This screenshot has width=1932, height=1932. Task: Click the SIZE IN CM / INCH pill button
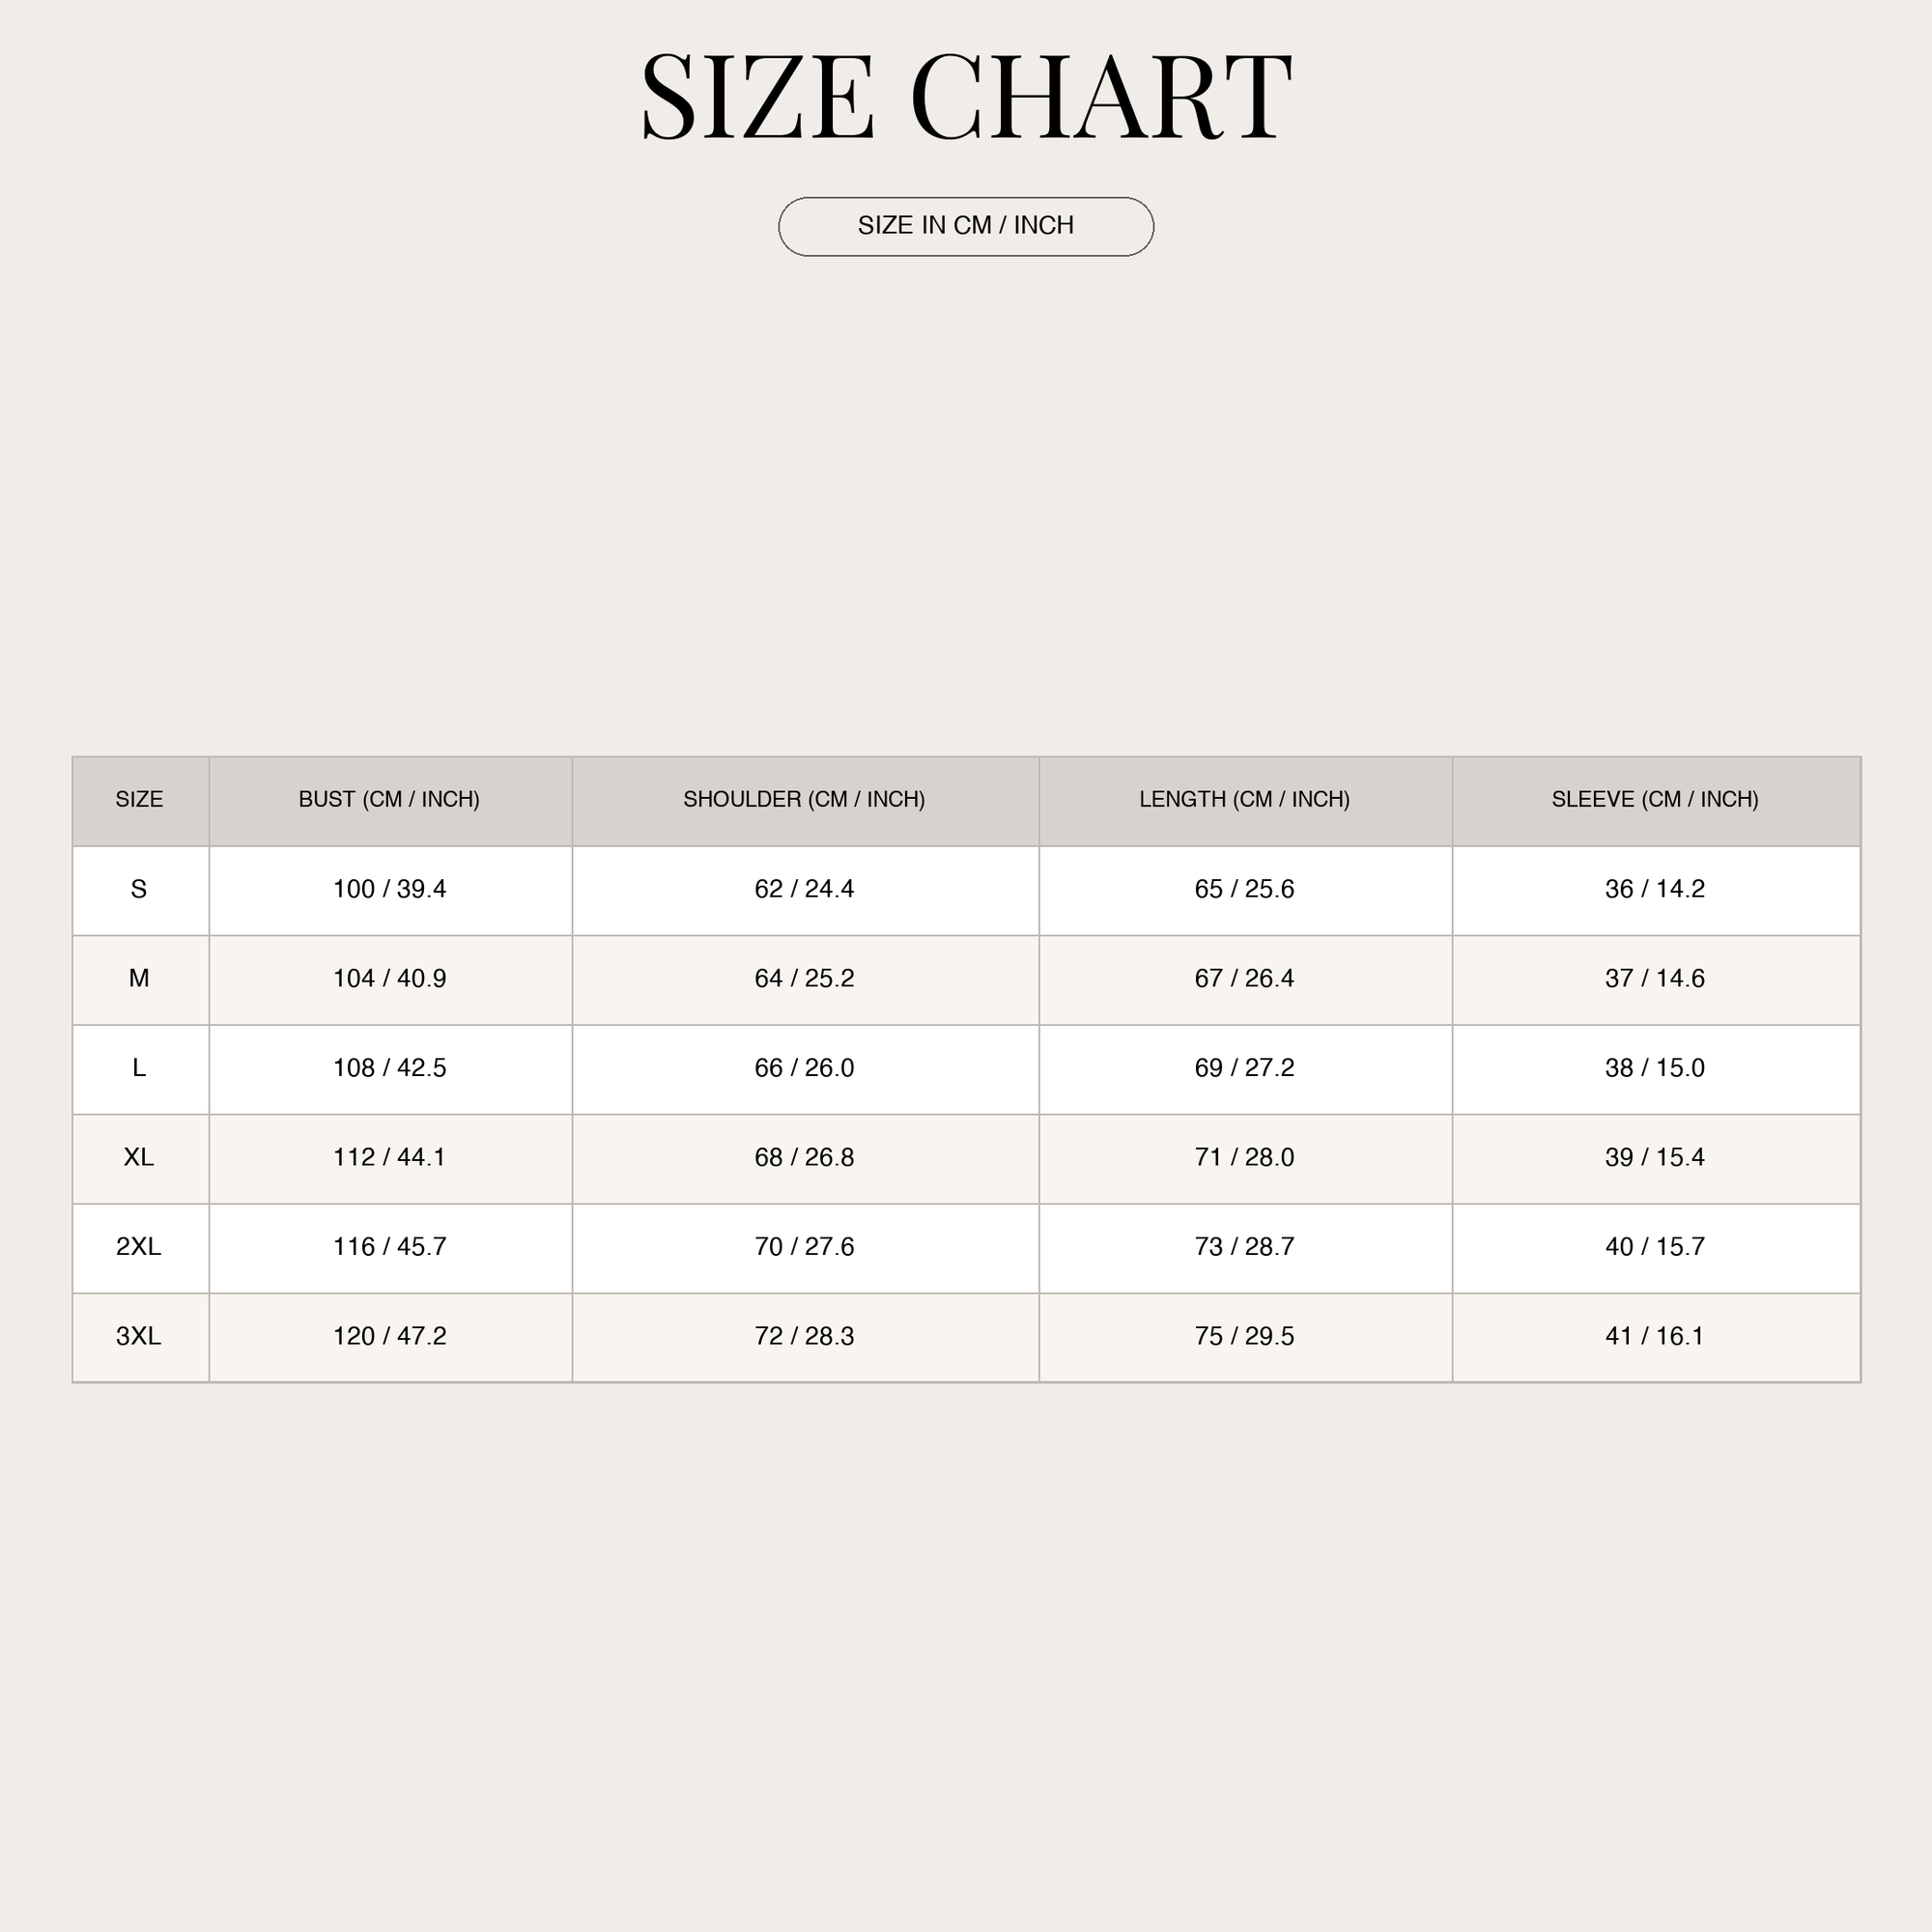point(966,227)
